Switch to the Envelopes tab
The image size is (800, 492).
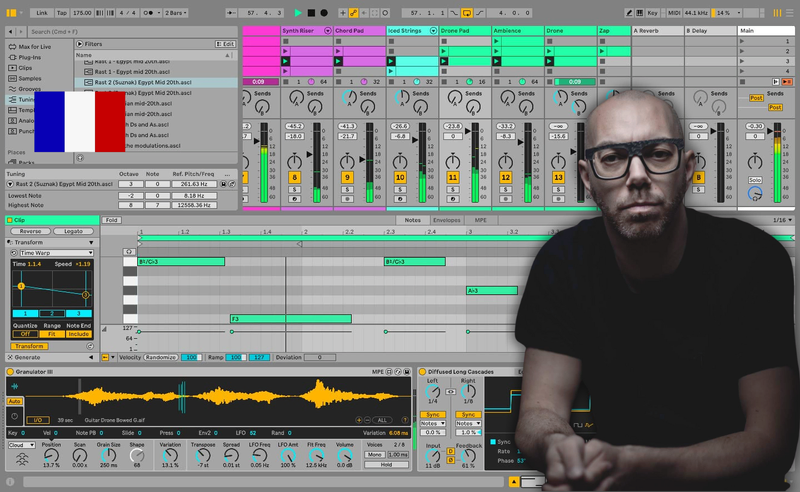(x=446, y=220)
